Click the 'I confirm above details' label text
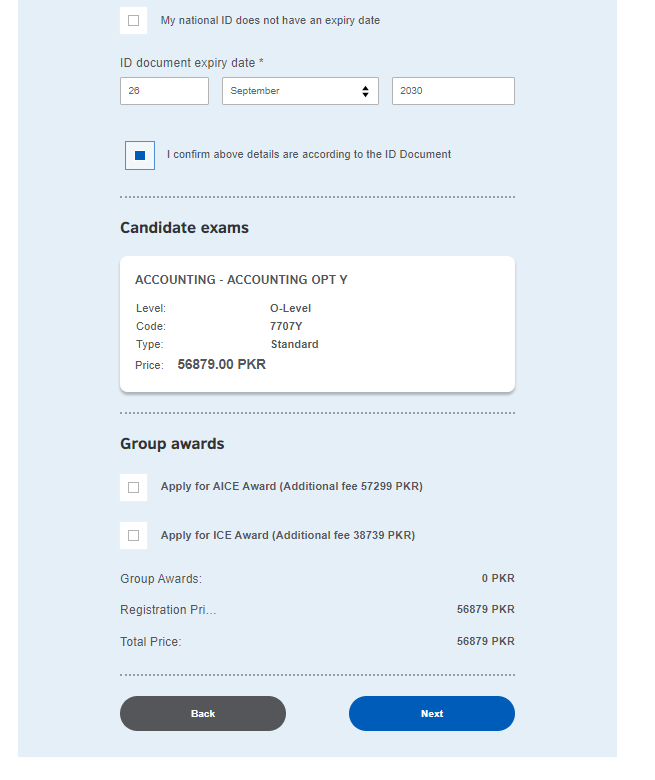The image size is (655, 780). [x=309, y=155]
